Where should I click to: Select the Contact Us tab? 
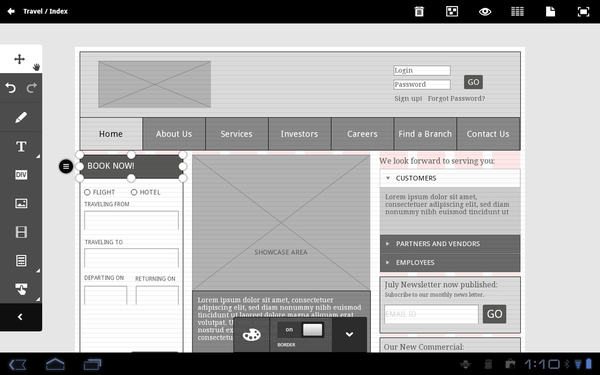[x=488, y=134]
